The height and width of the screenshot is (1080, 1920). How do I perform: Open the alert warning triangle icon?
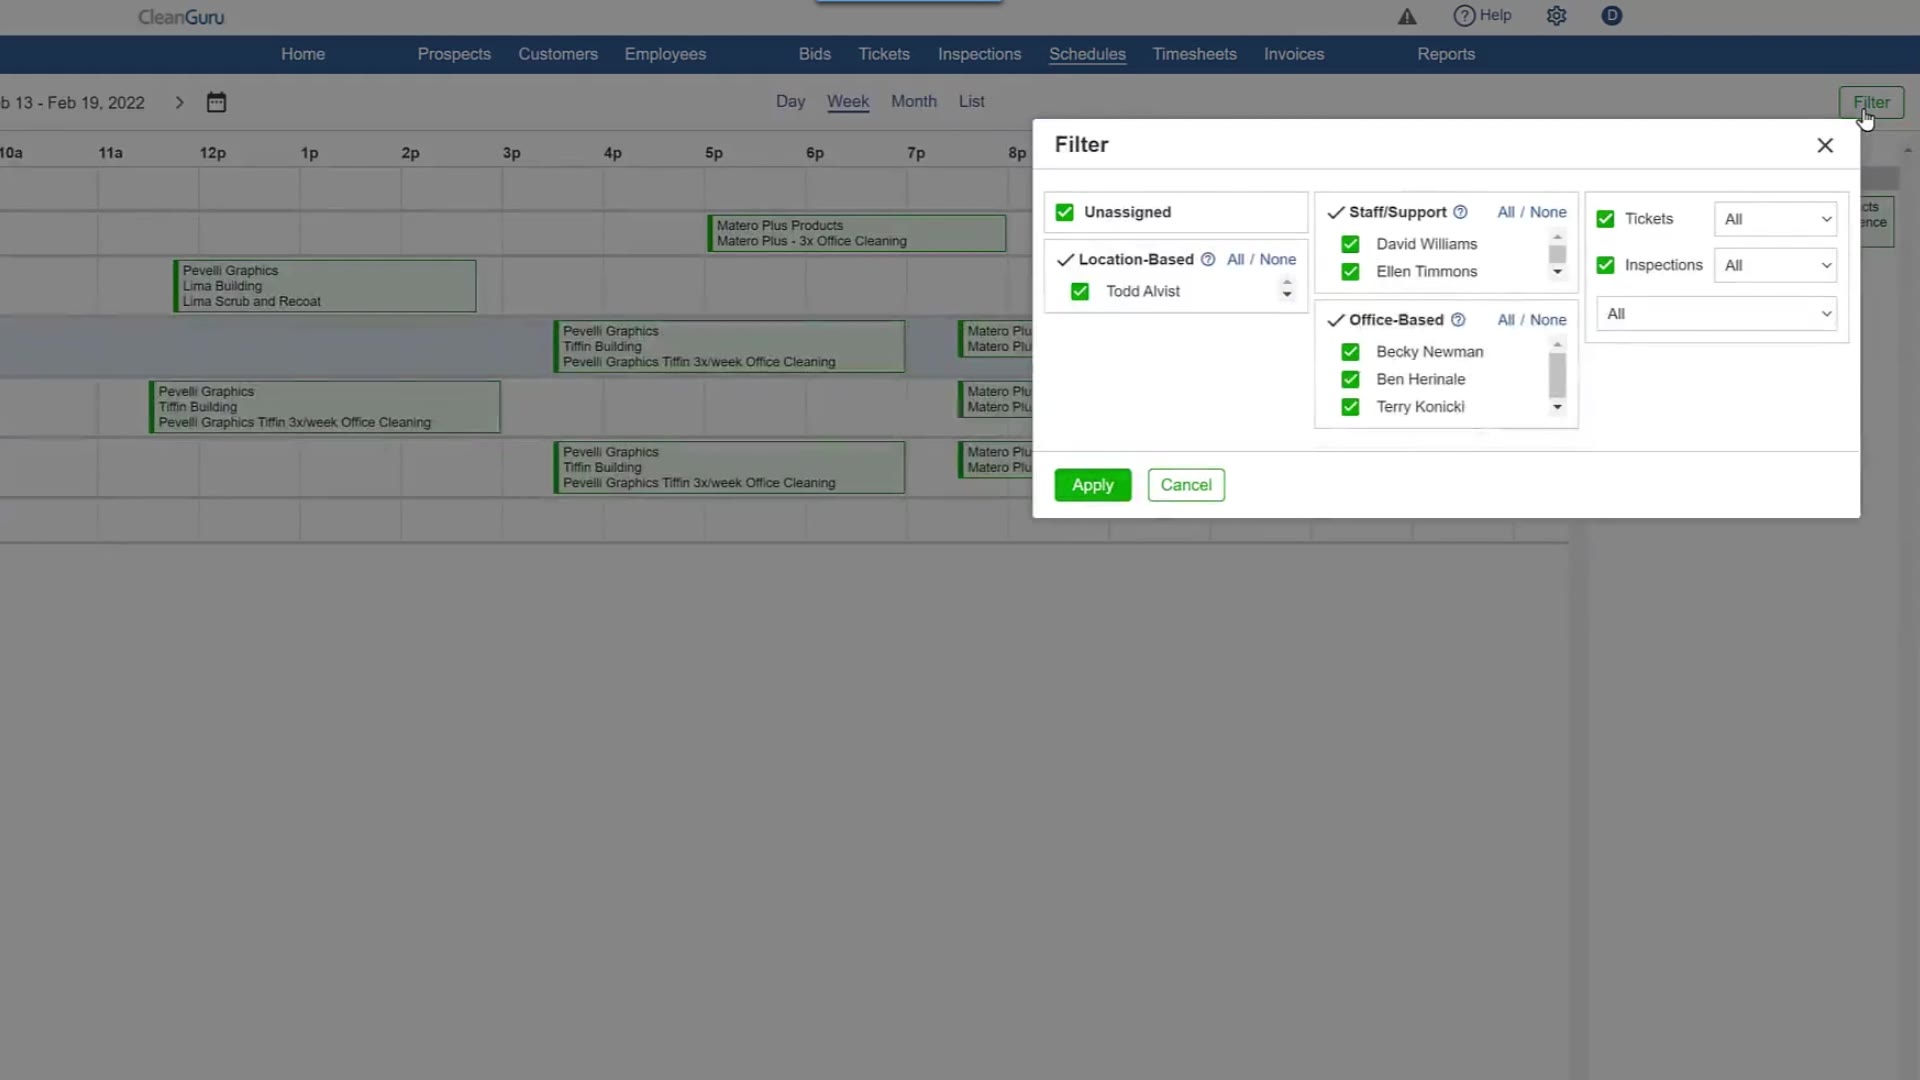pyautogui.click(x=1407, y=16)
